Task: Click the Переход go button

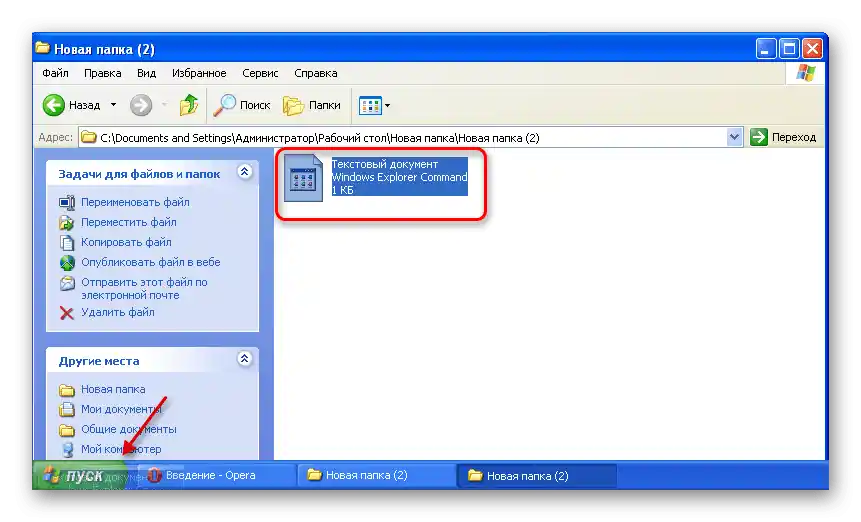Action: click(x=784, y=137)
